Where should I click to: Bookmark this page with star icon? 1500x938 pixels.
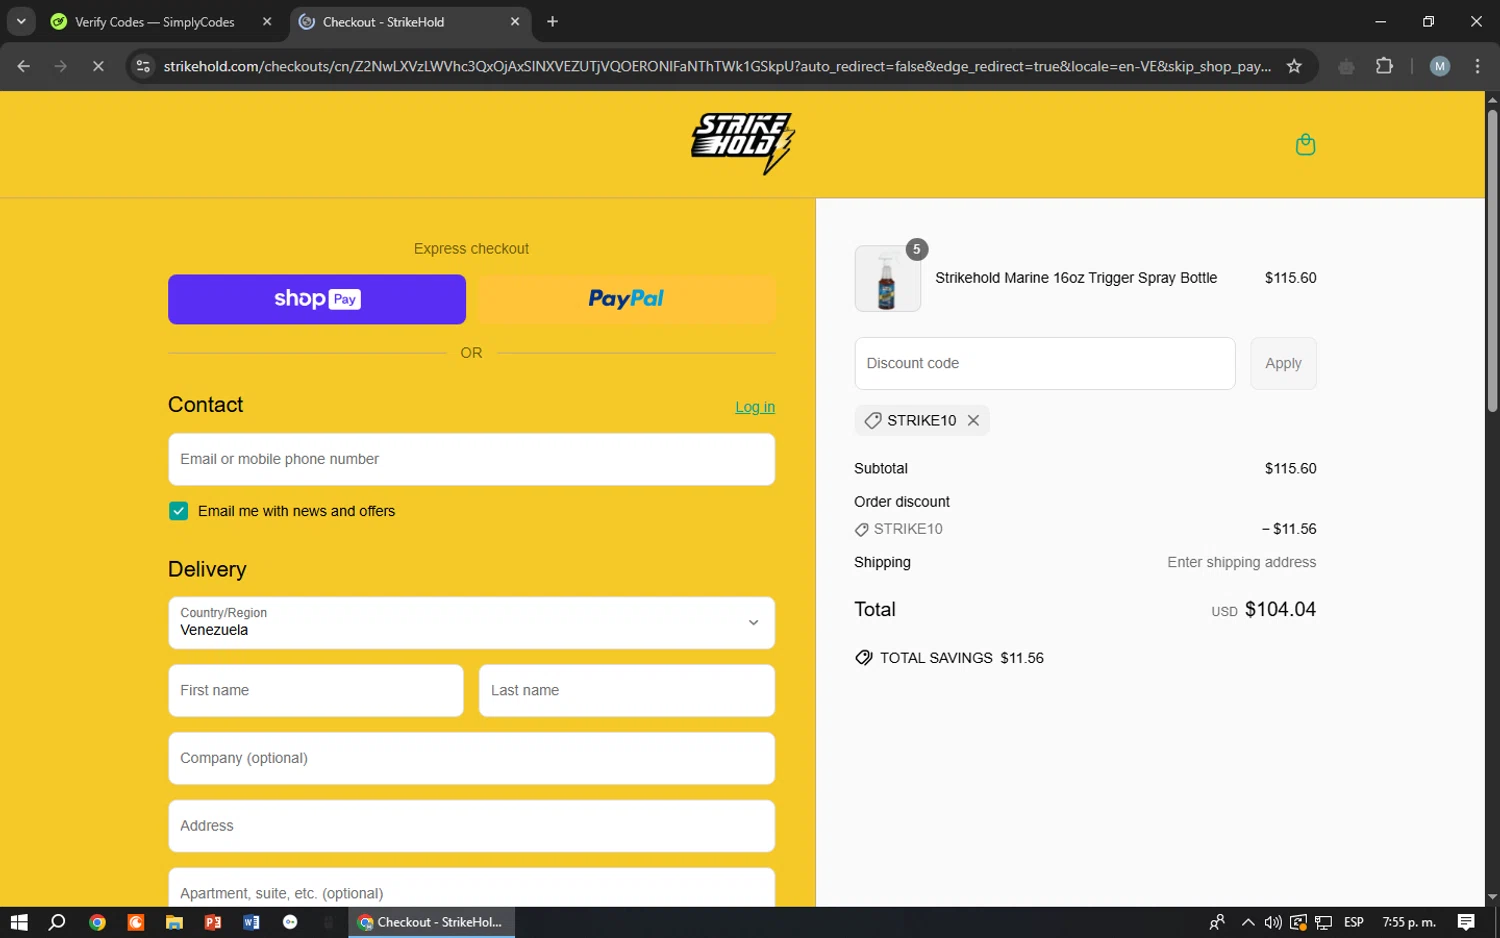tap(1294, 66)
